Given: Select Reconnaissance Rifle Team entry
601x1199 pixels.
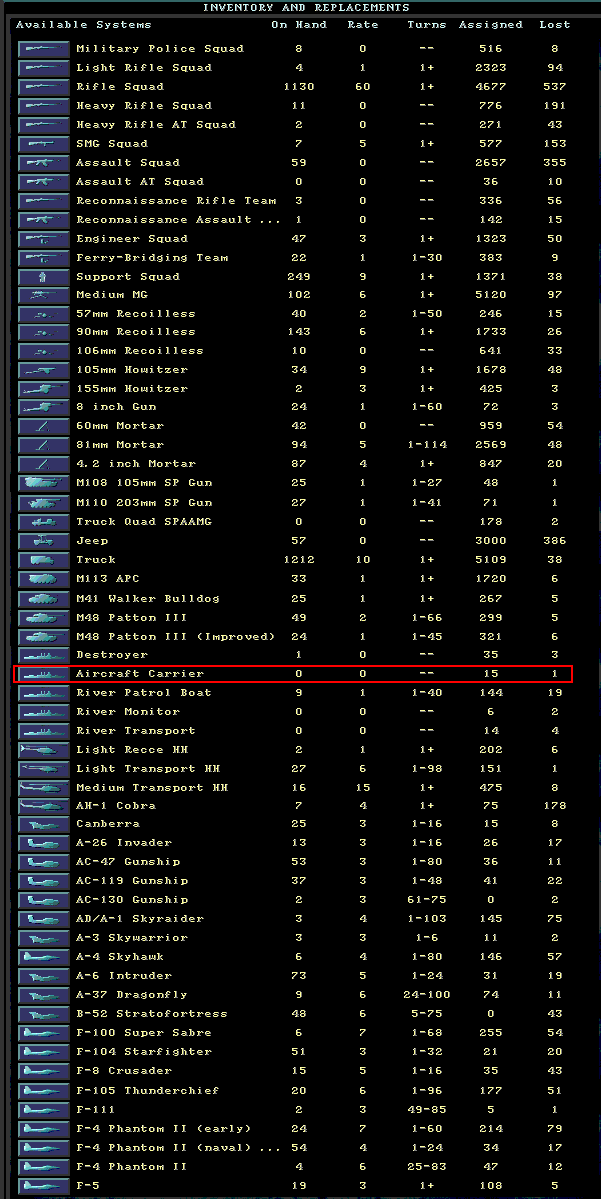Looking at the screenshot, I should tap(176, 201).
